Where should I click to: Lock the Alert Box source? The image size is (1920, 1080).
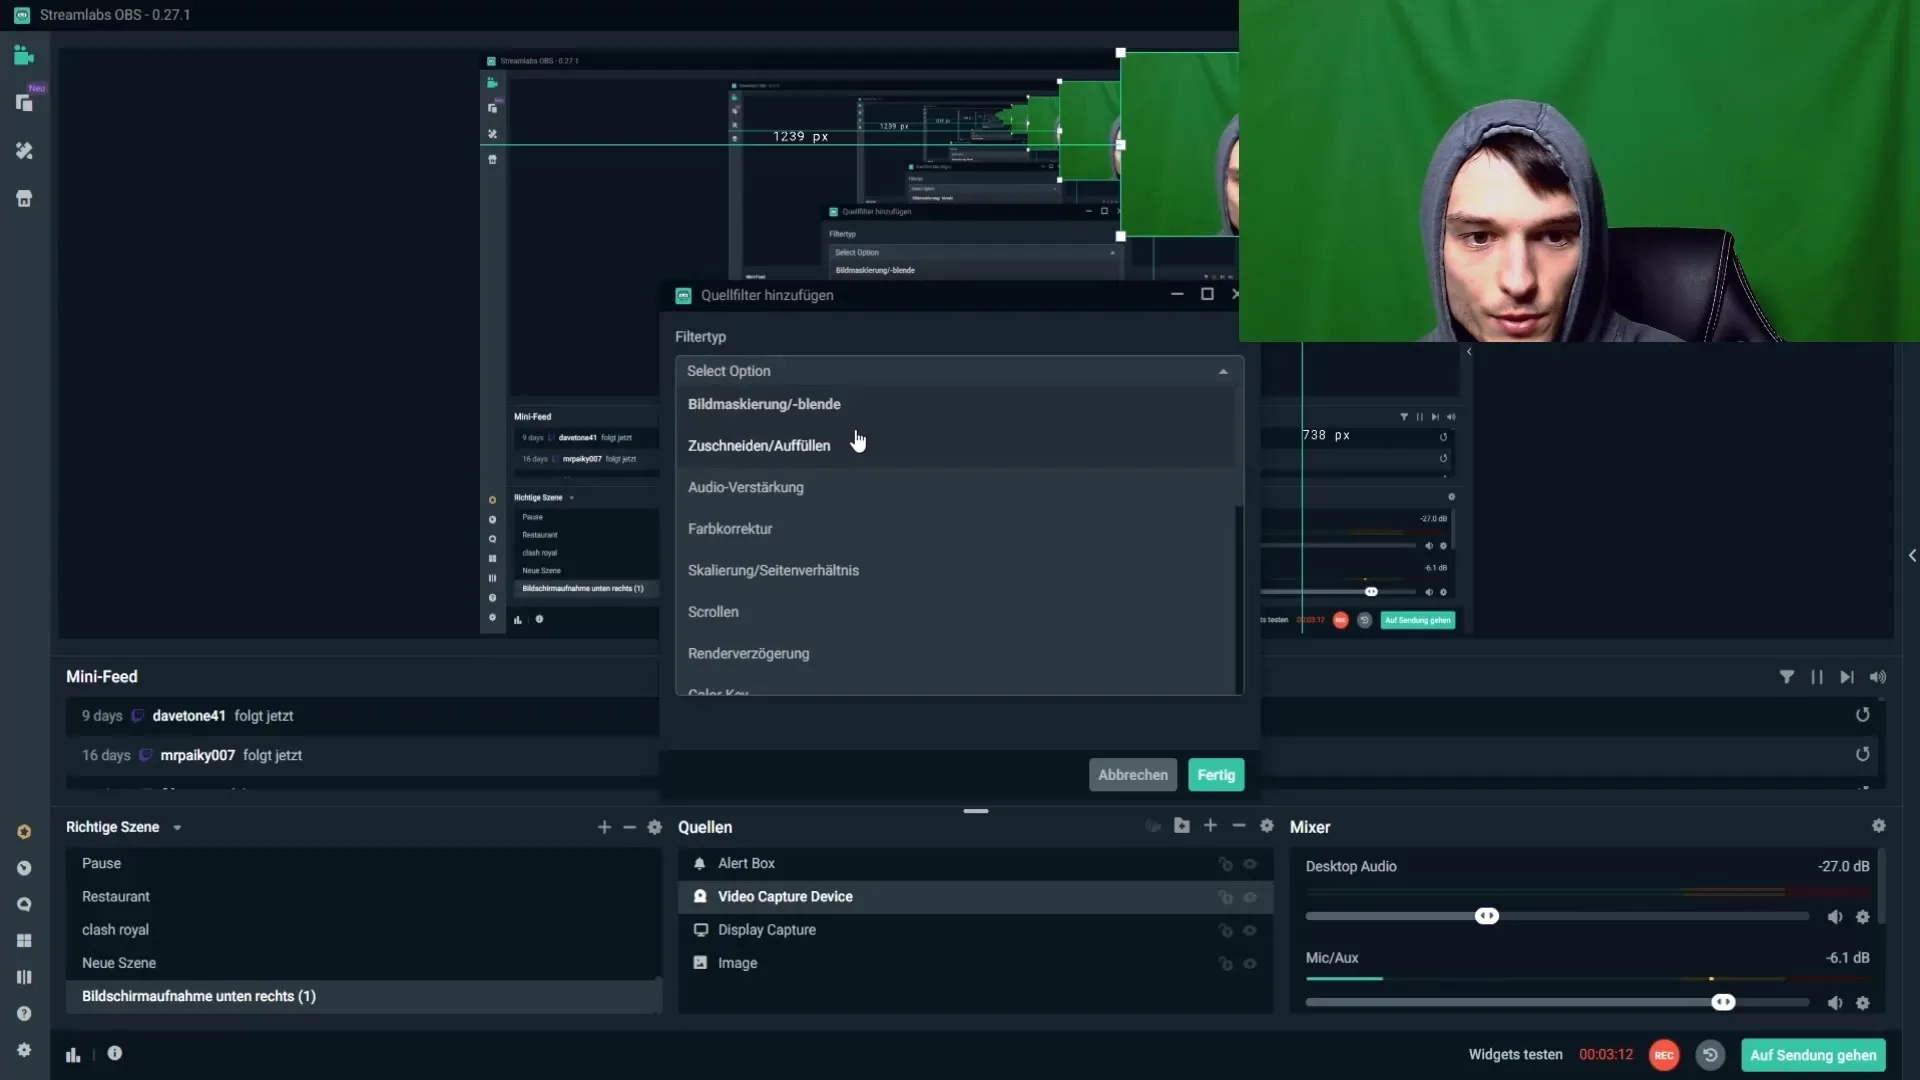click(1225, 864)
